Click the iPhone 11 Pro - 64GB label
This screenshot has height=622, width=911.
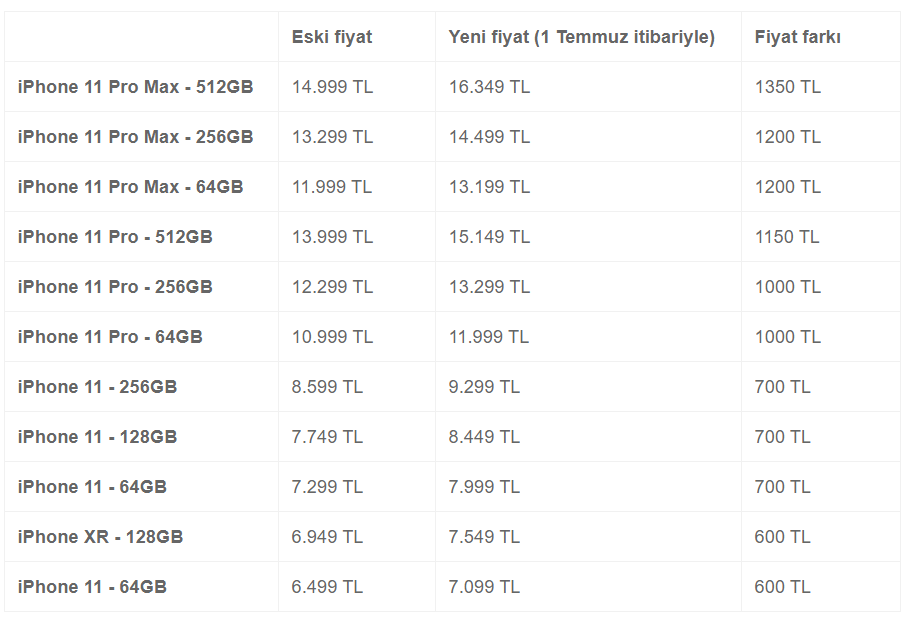110,337
